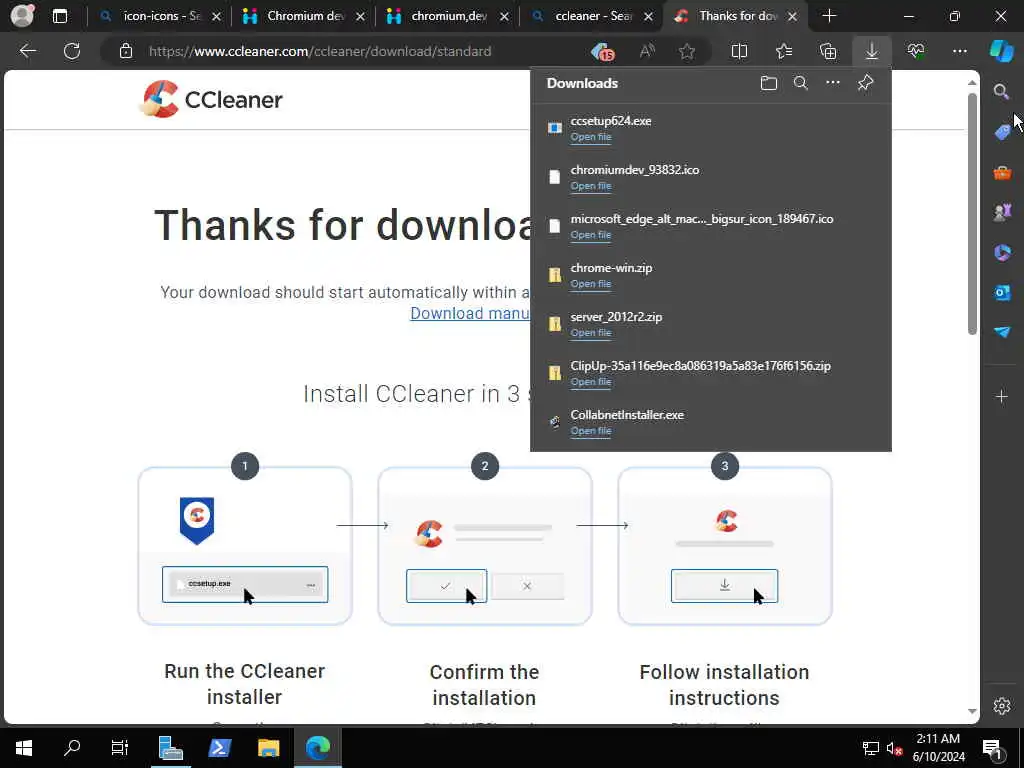Open more options in Downloads panel
This screenshot has height=768, width=1024.
click(x=833, y=83)
